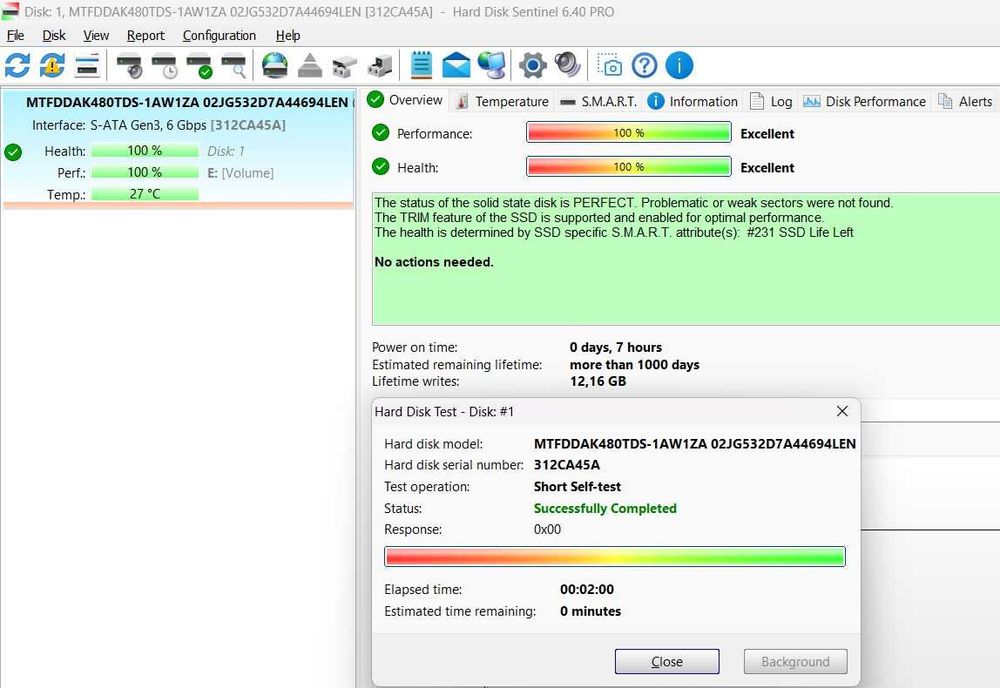Click the 'No actions needed.' status text

(434, 262)
